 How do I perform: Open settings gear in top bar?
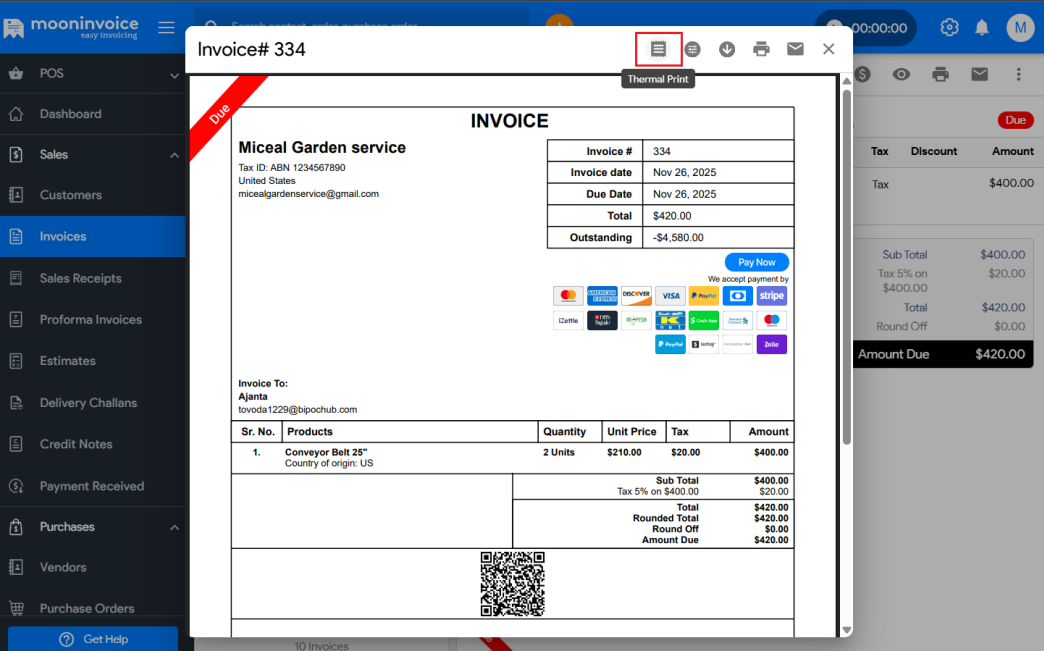click(x=949, y=28)
